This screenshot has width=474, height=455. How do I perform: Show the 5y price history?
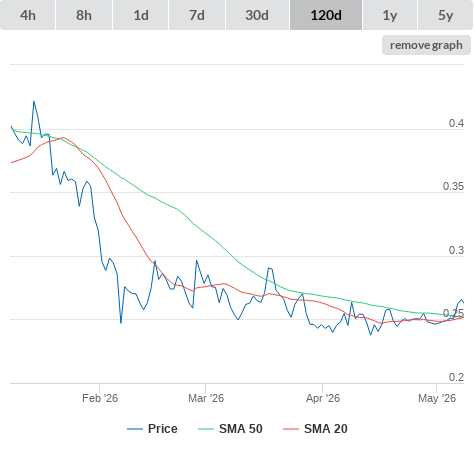445,15
